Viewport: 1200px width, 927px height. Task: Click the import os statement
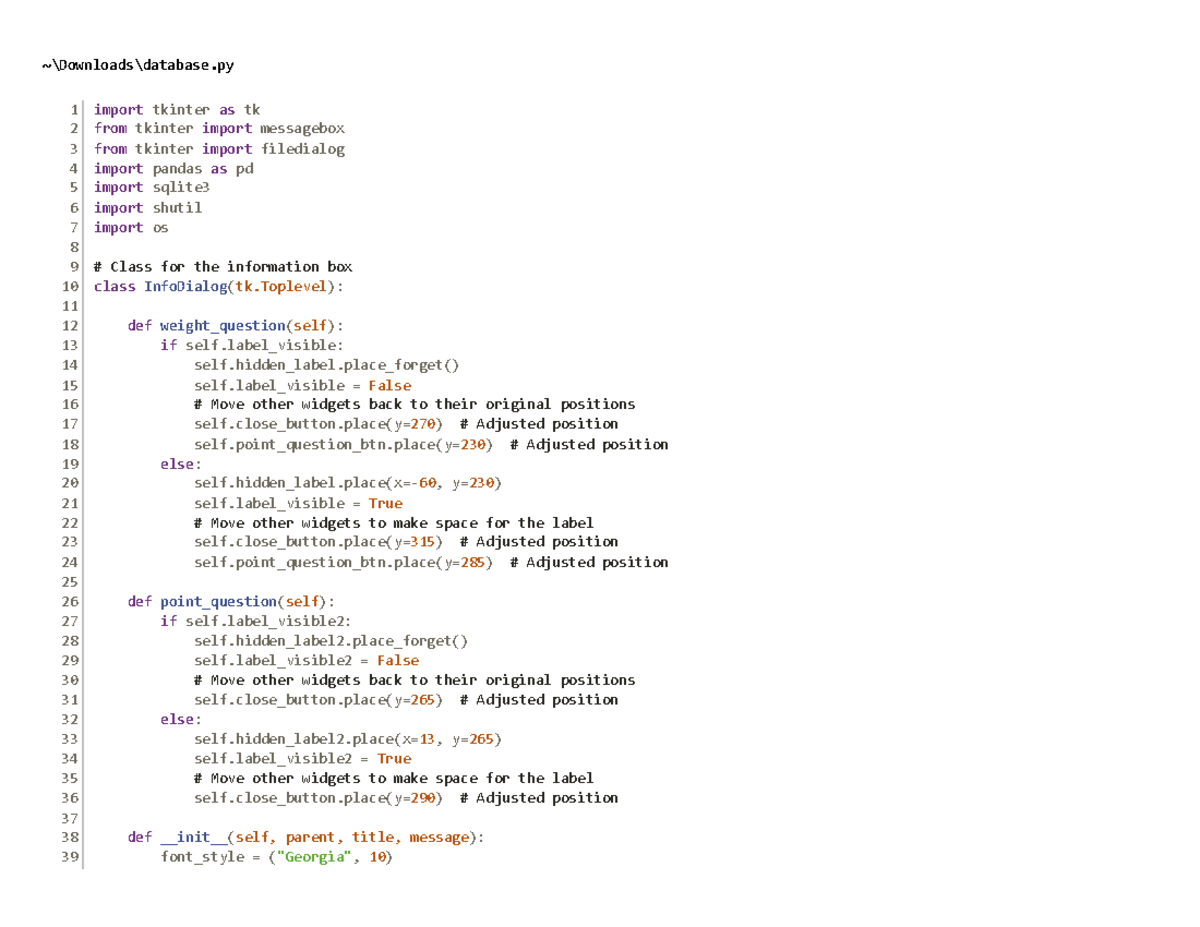131,227
